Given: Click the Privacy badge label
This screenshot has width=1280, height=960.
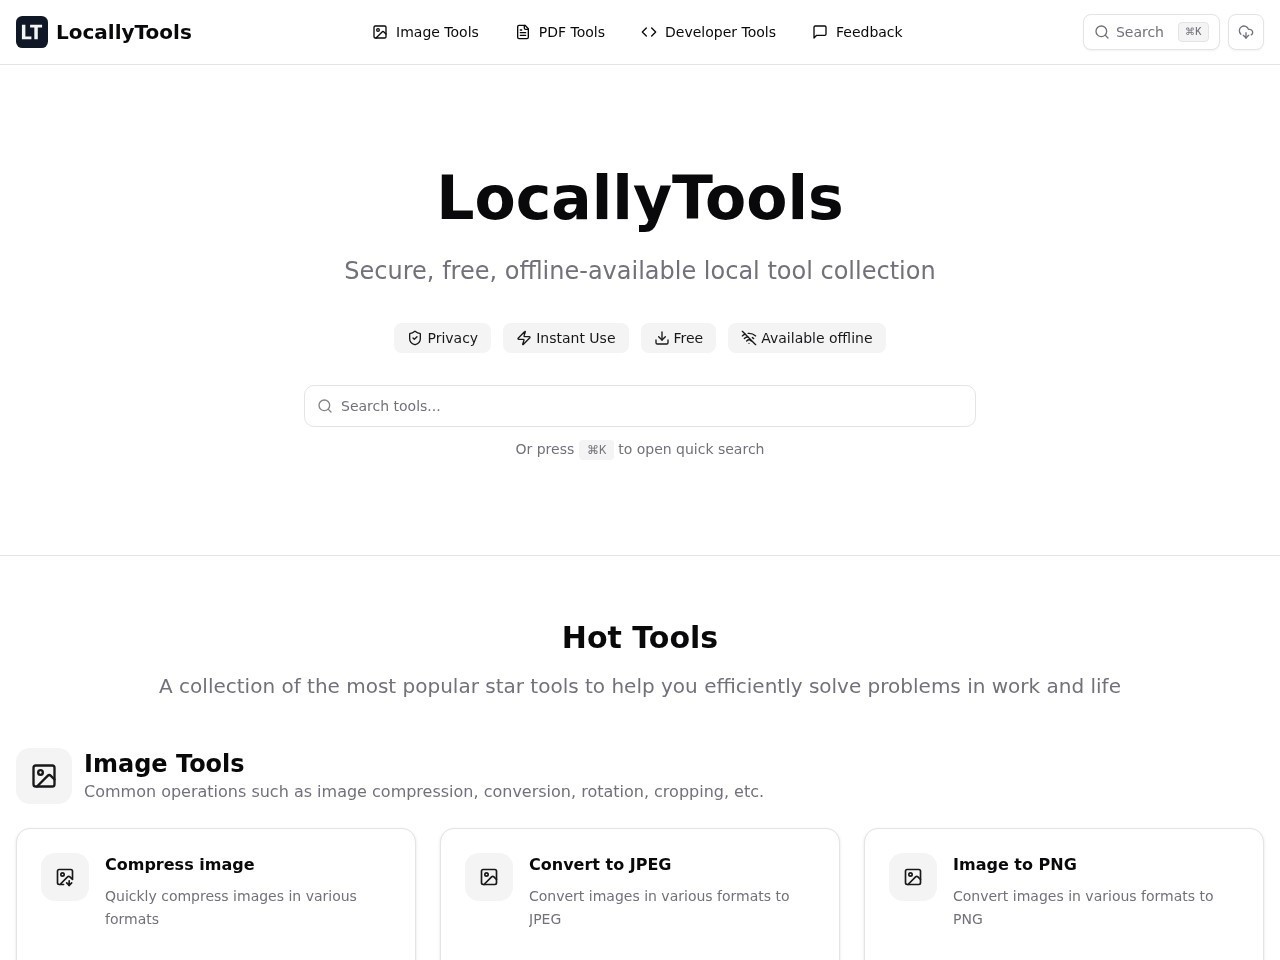Looking at the screenshot, I should tap(452, 338).
